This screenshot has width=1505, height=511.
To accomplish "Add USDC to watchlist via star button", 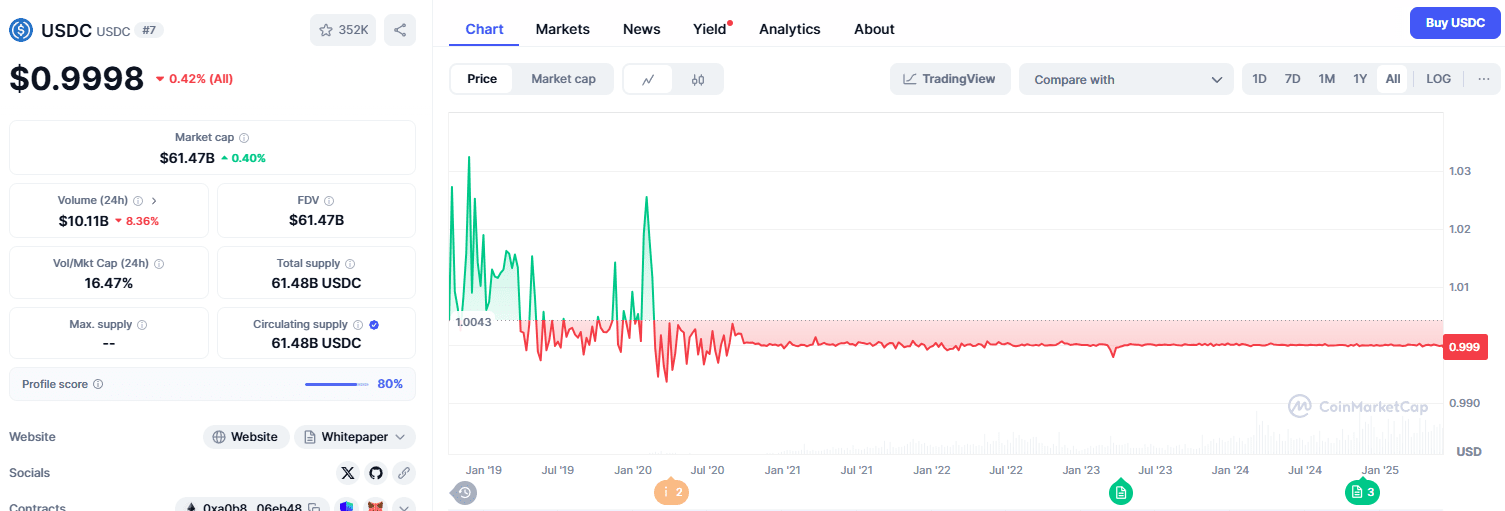I will click(x=343, y=30).
